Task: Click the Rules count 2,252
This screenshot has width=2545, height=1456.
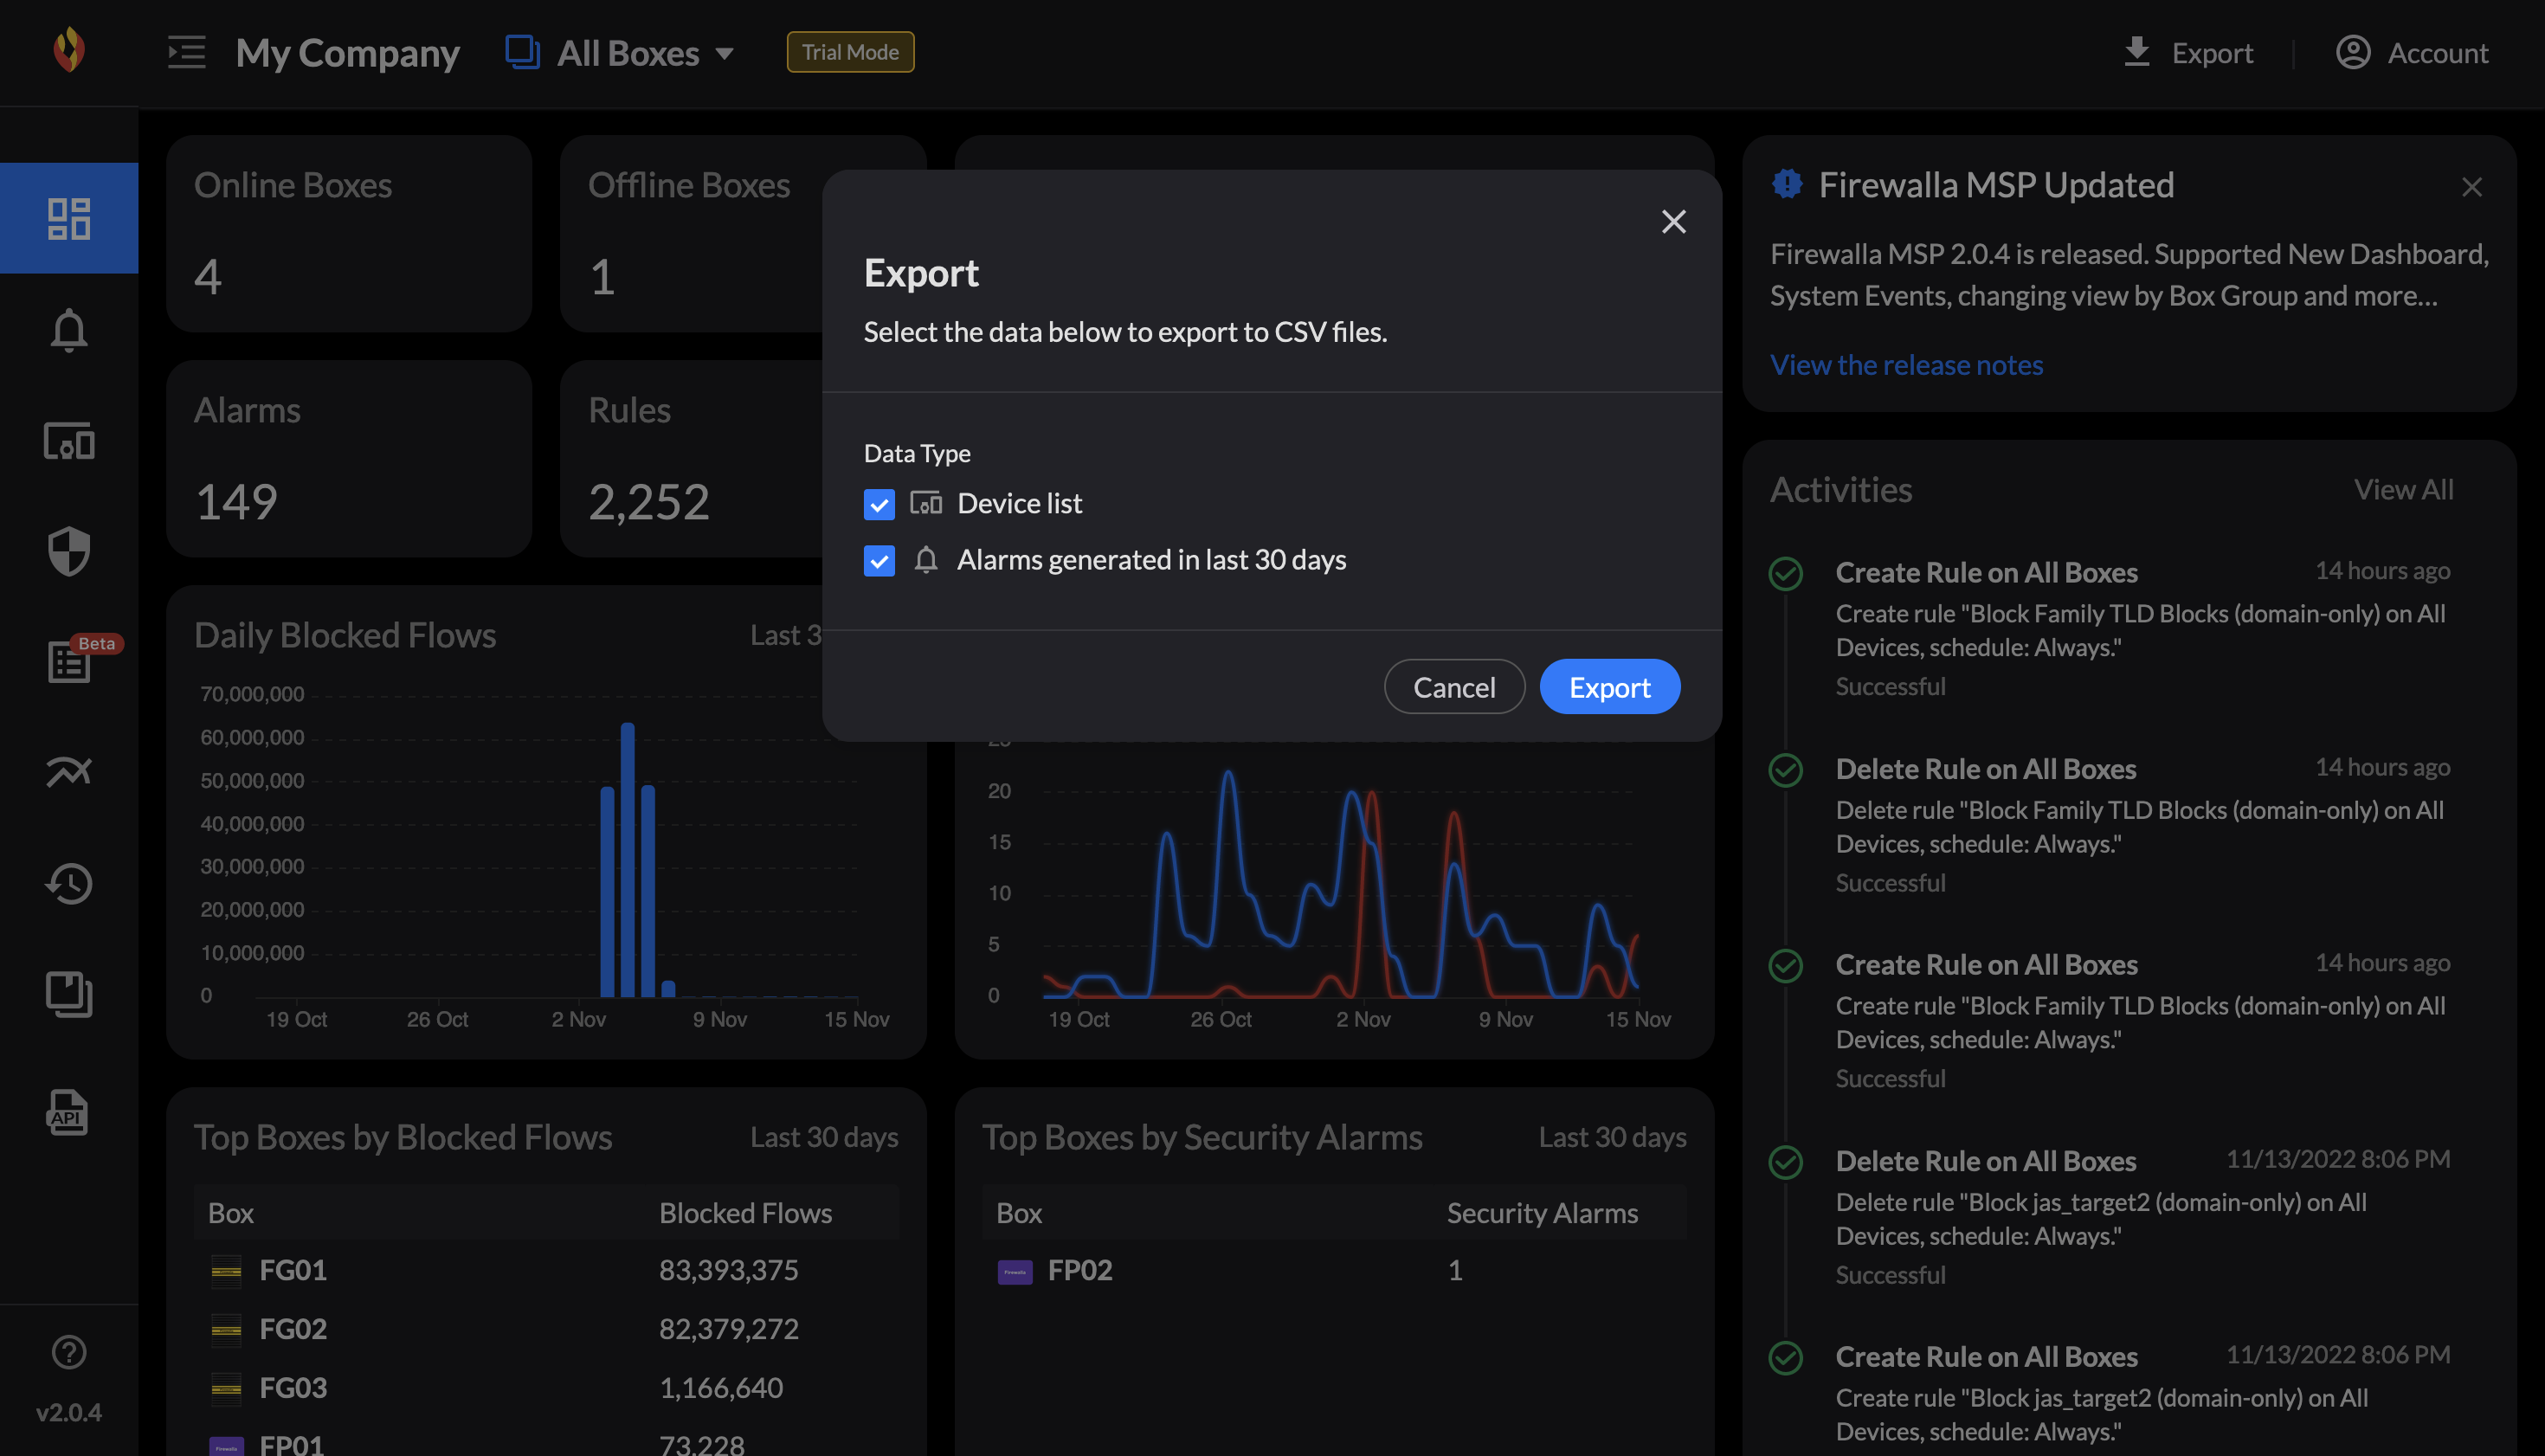Action: point(649,501)
